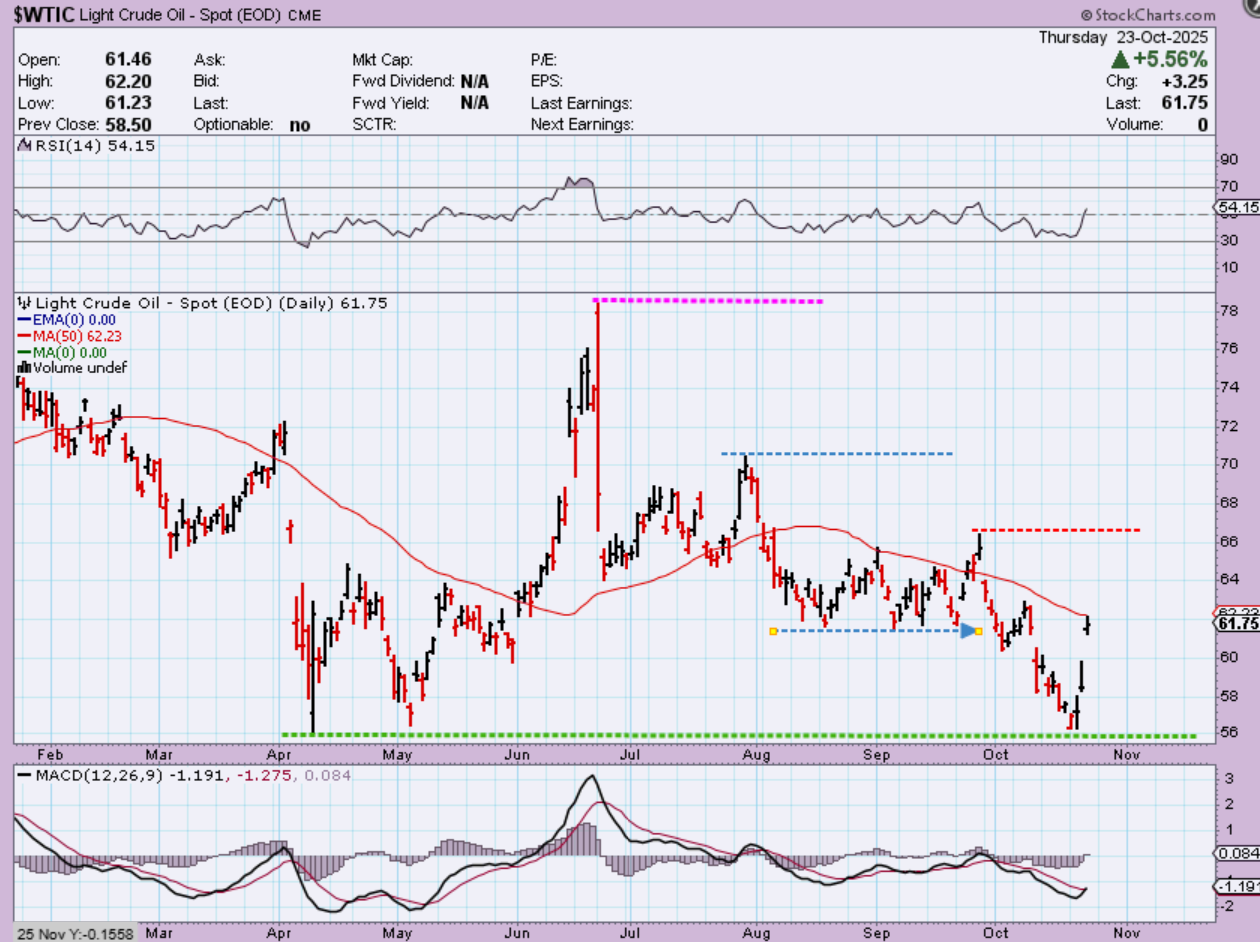Click the 61.75 last price tag on axis
The image size is (1260, 942).
(1236, 624)
